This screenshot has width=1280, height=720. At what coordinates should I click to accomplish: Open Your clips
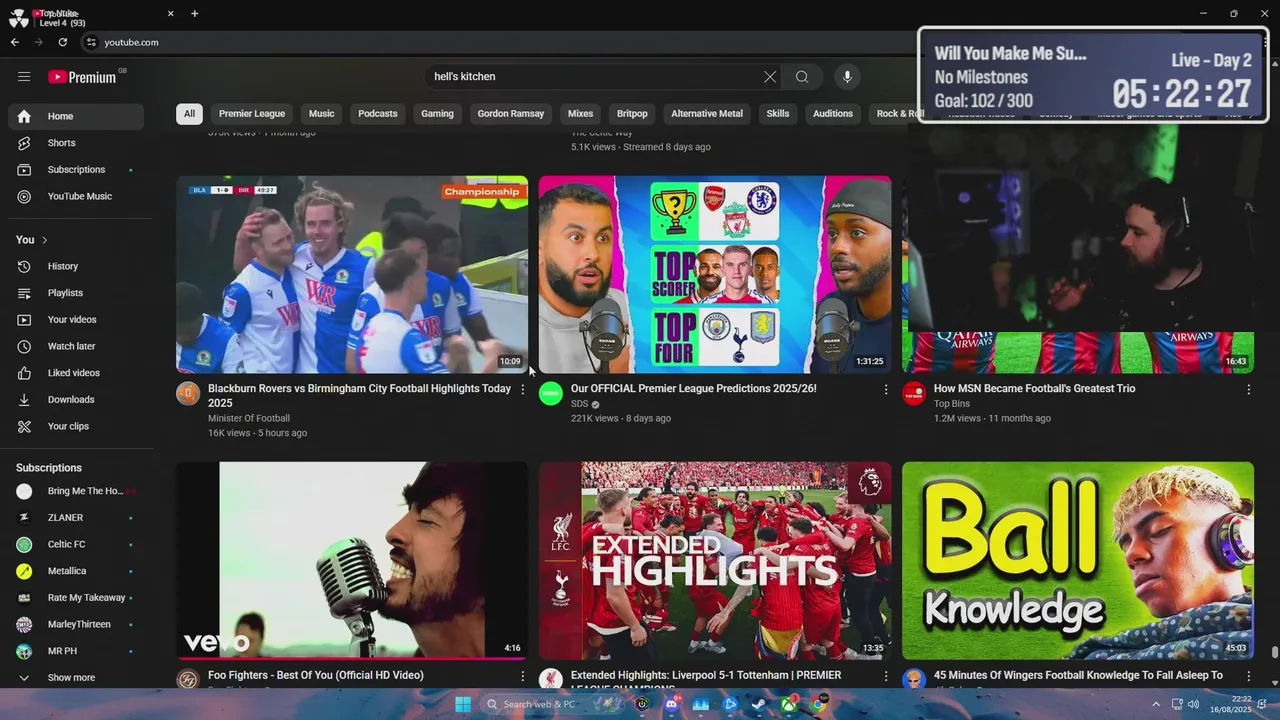point(76,426)
